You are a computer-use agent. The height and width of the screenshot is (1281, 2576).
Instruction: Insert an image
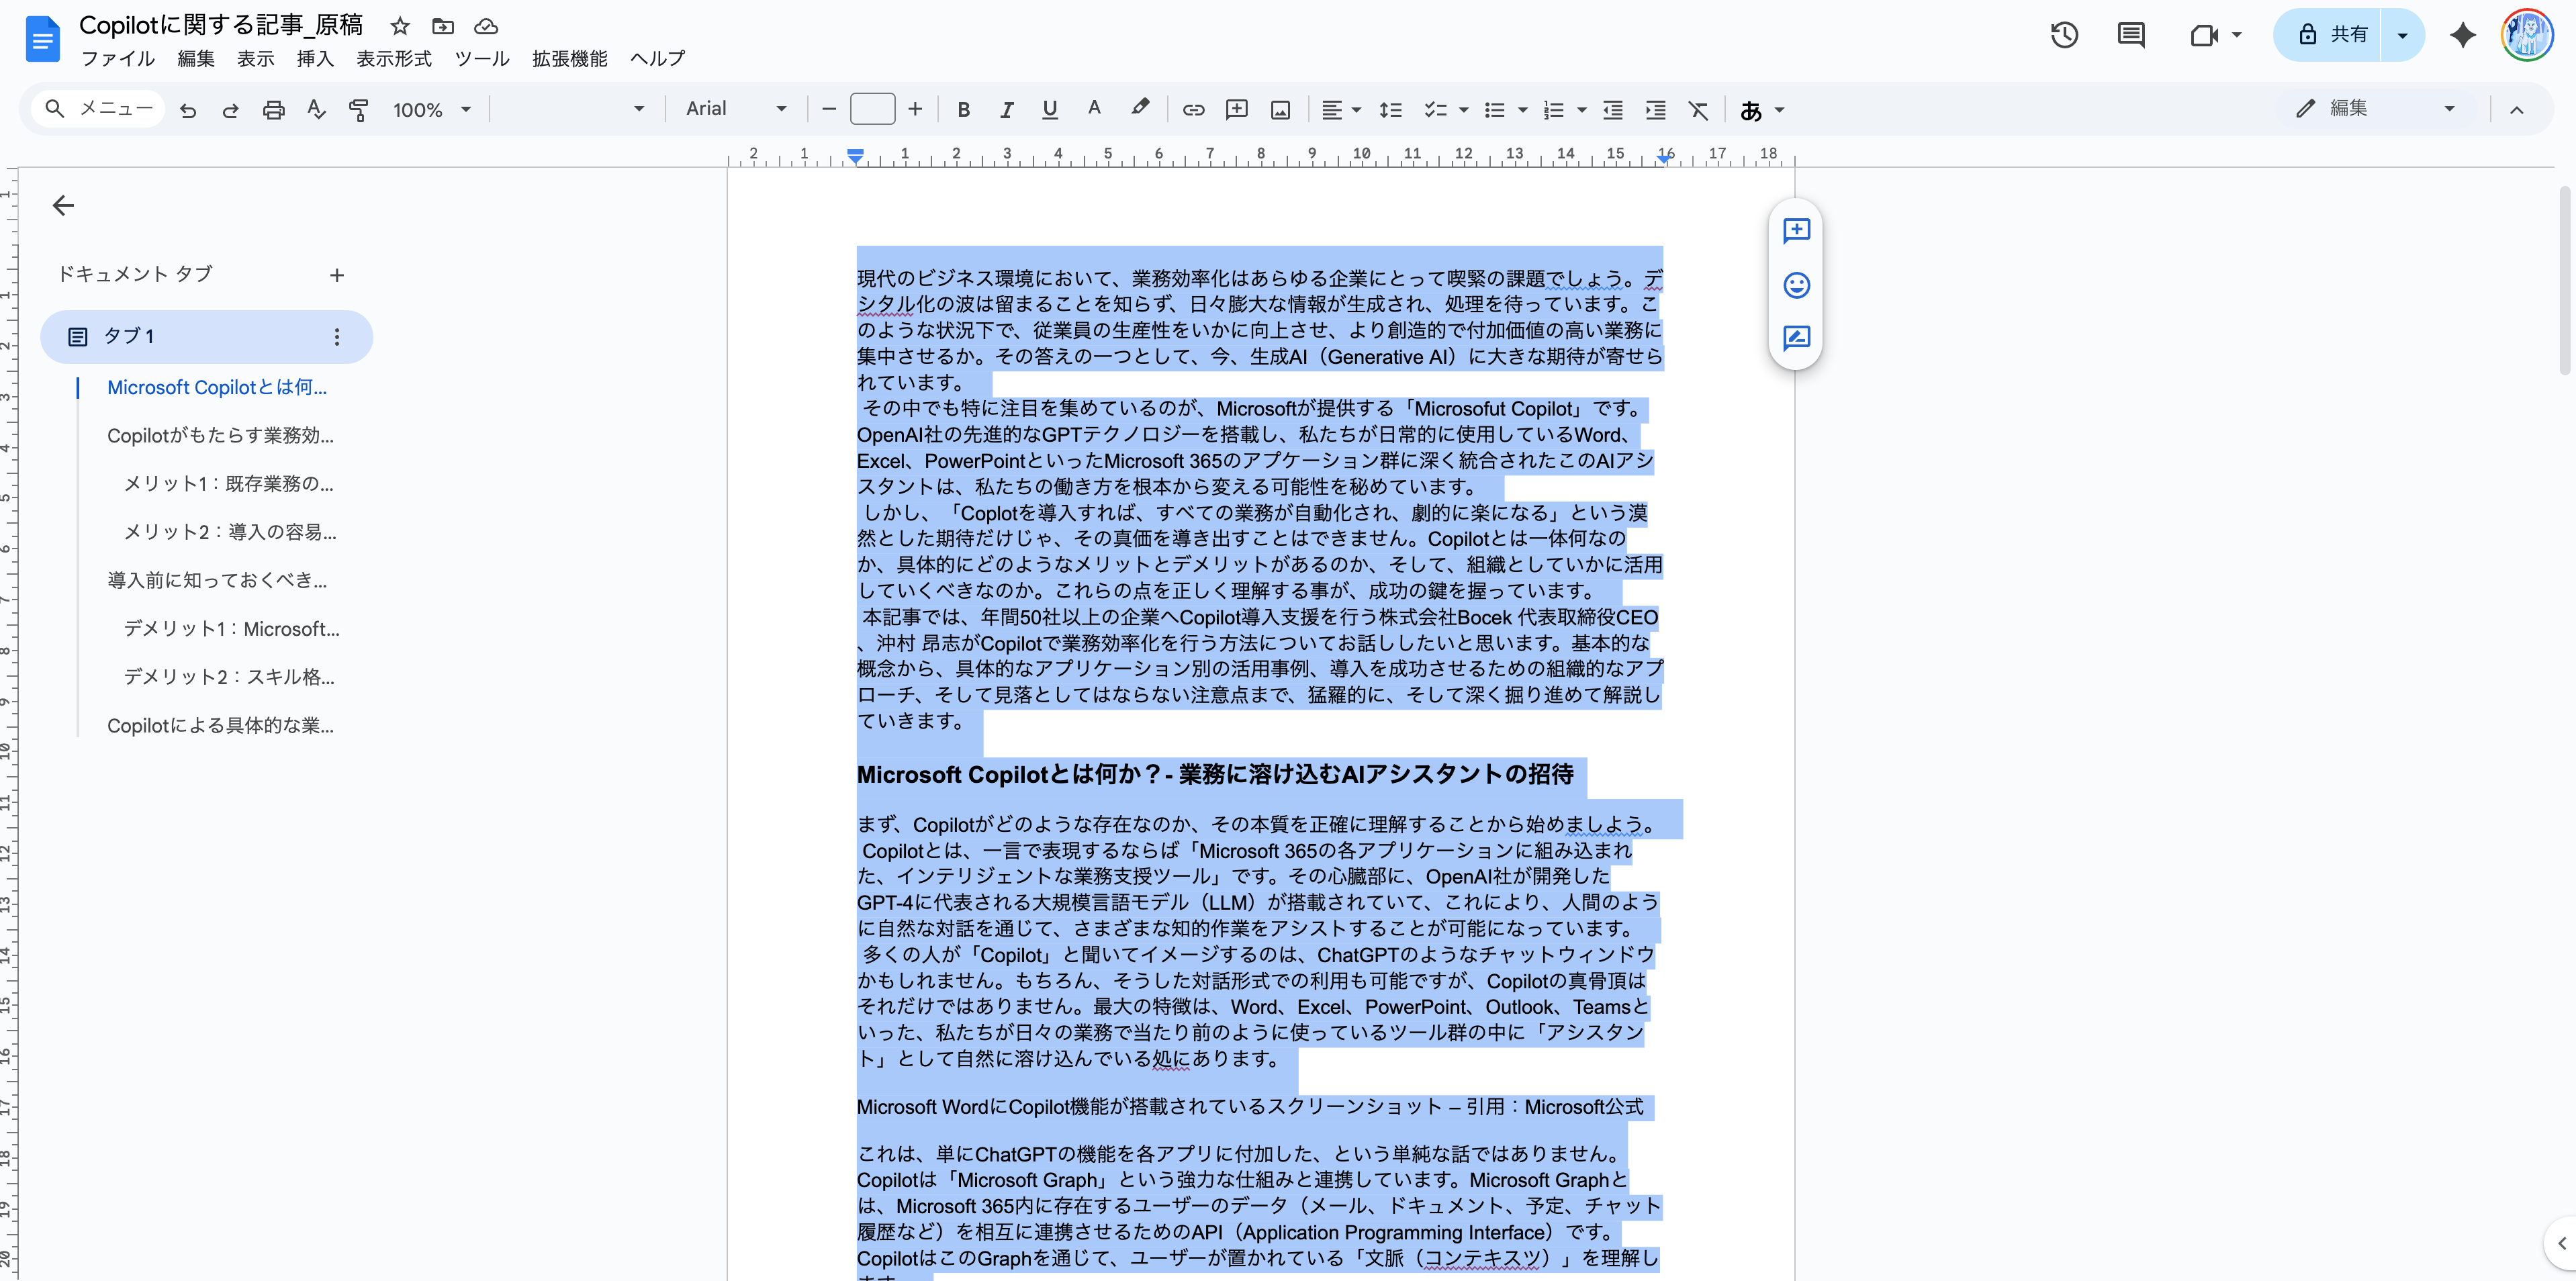[x=1281, y=109]
